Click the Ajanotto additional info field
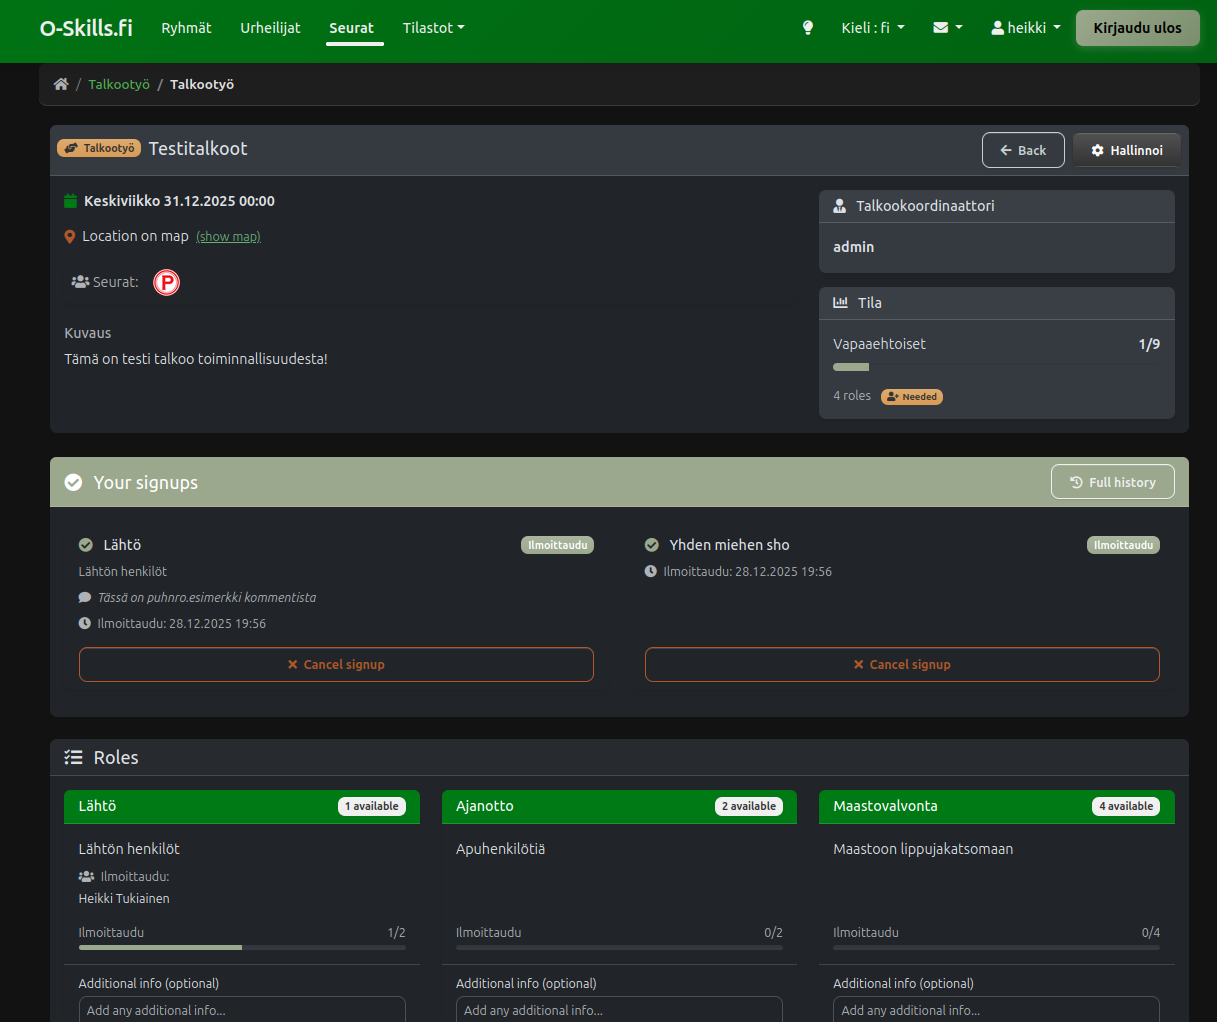The height and width of the screenshot is (1022, 1217). click(x=619, y=1010)
